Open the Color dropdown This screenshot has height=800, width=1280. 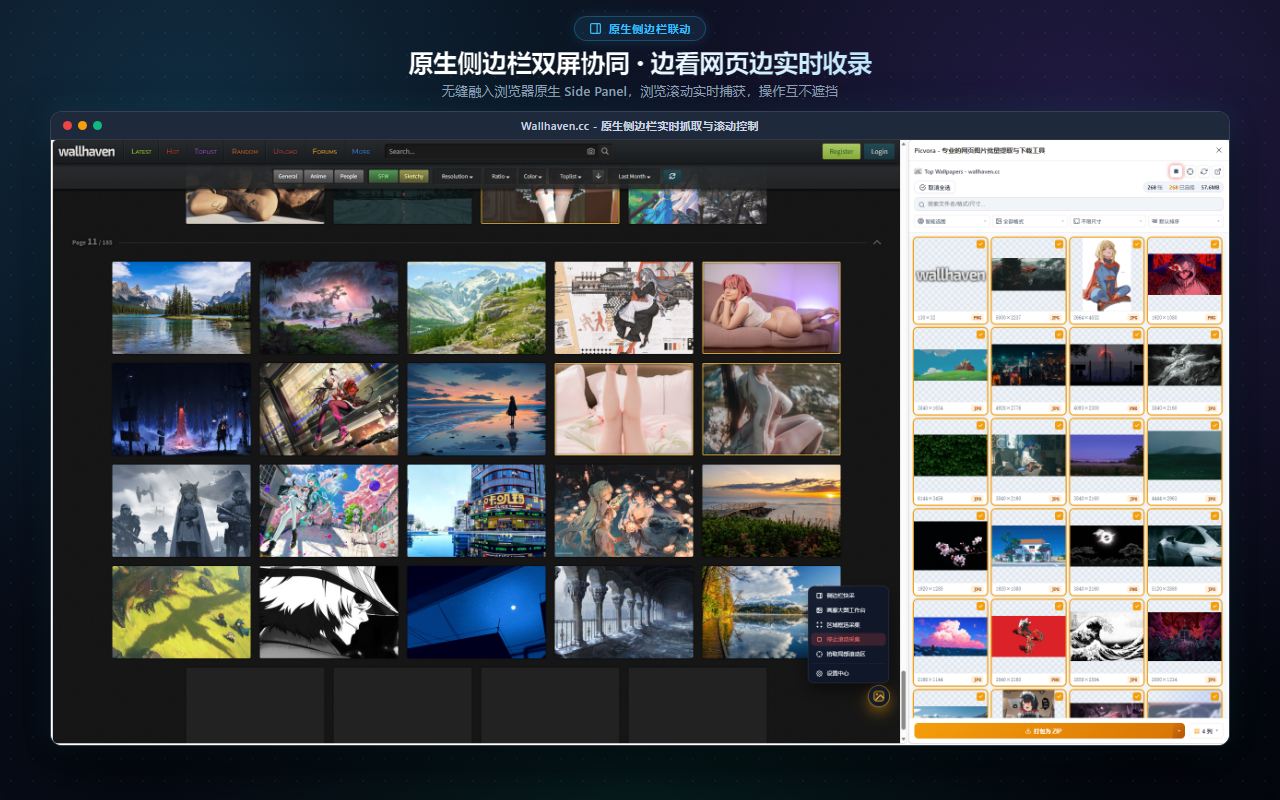532,176
